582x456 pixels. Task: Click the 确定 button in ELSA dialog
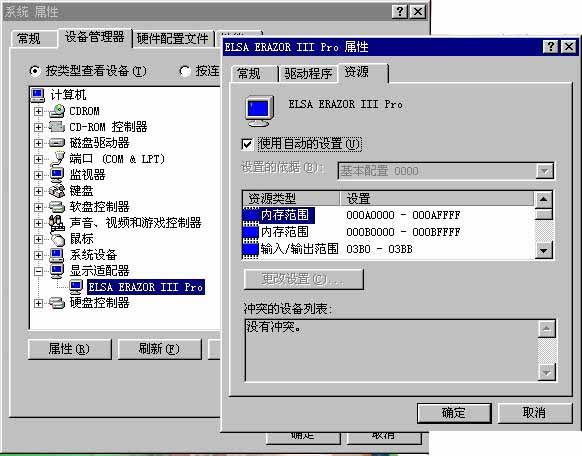click(x=454, y=413)
